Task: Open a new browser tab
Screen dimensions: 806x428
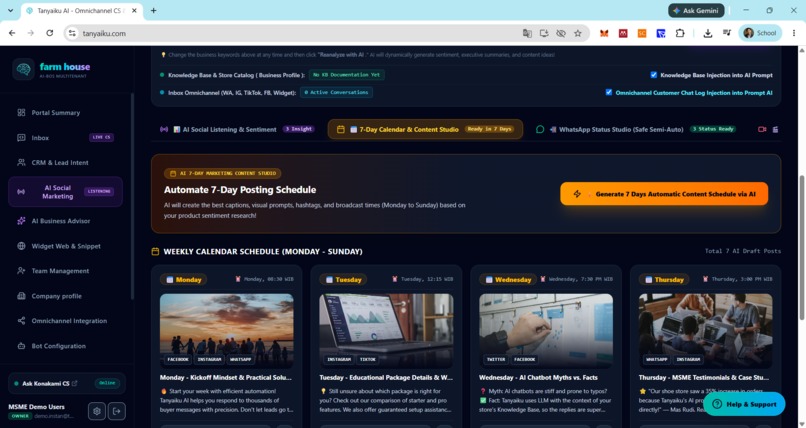Action: tap(154, 10)
